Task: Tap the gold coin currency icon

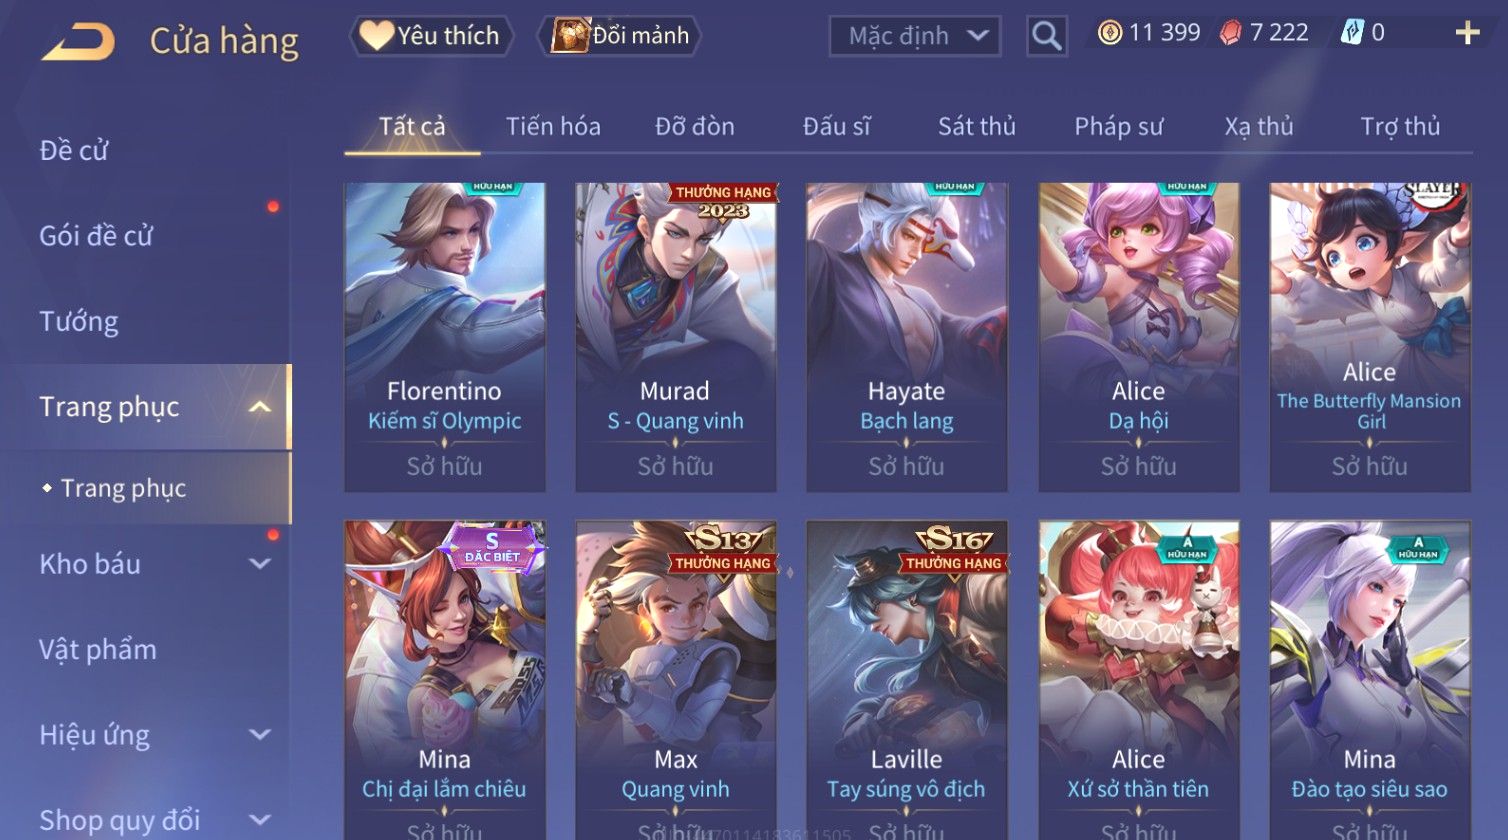Action: tap(1109, 33)
